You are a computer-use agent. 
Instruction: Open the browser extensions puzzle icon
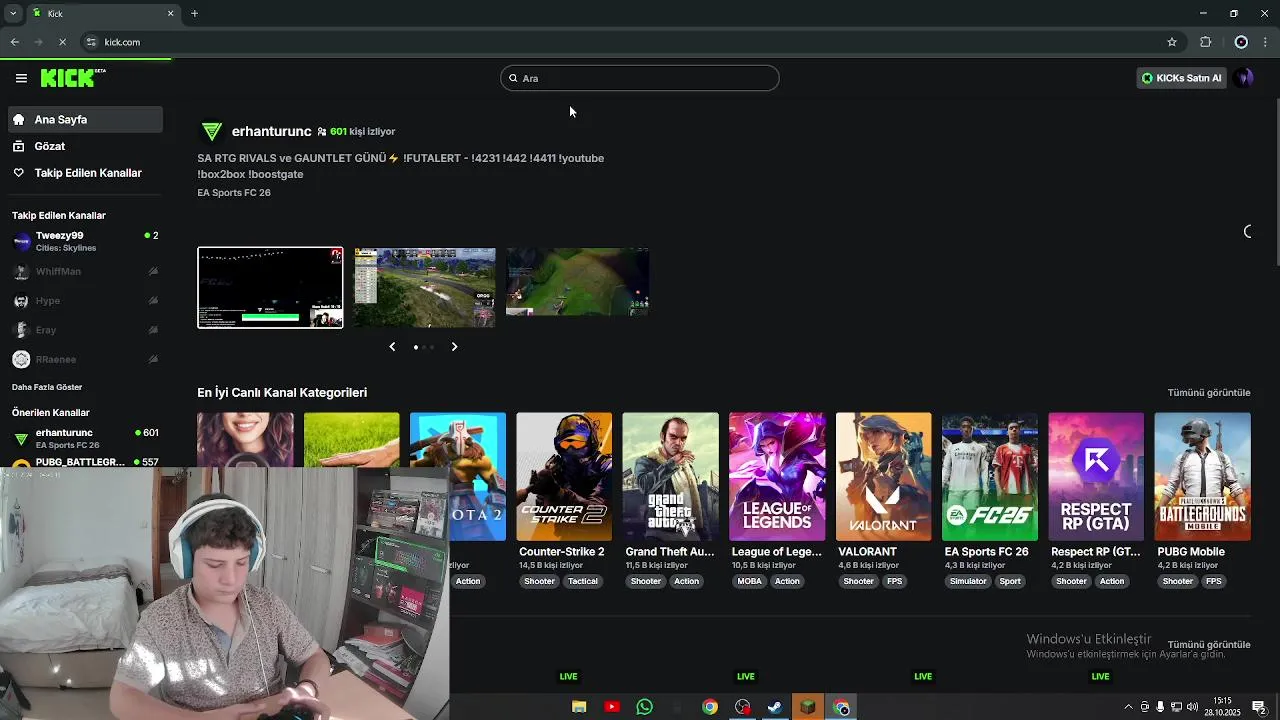point(1205,42)
